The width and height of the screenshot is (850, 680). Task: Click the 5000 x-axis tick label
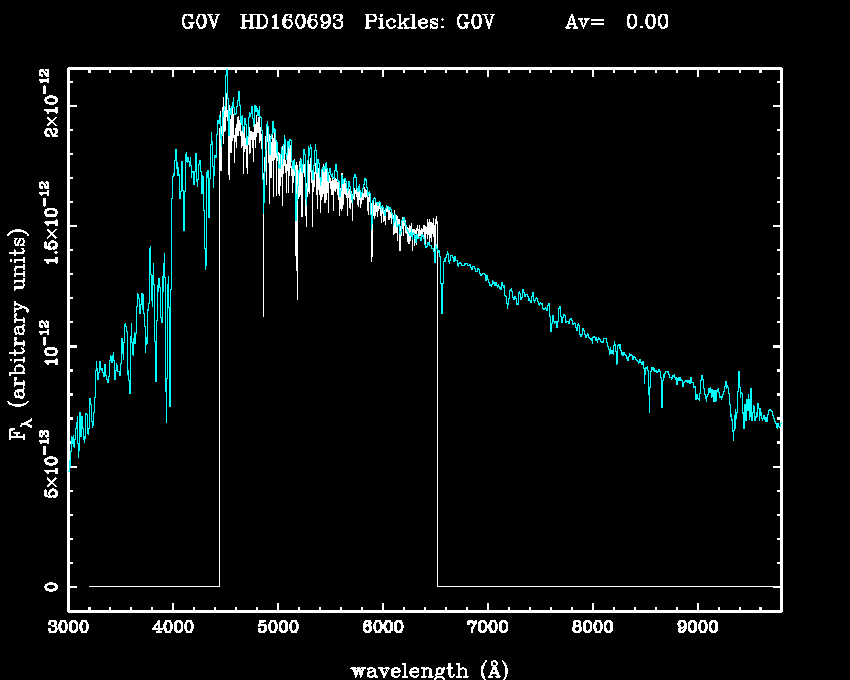click(277, 629)
